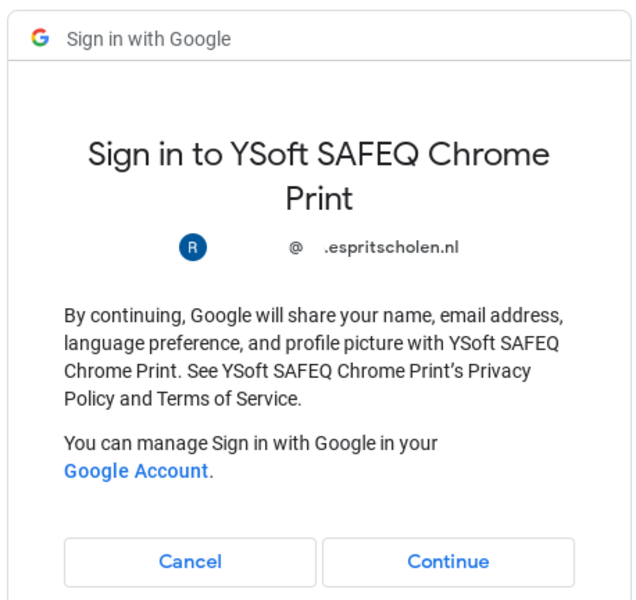Click the word 'Print' in the heading
The width and height of the screenshot is (636, 600).
[x=319, y=198]
